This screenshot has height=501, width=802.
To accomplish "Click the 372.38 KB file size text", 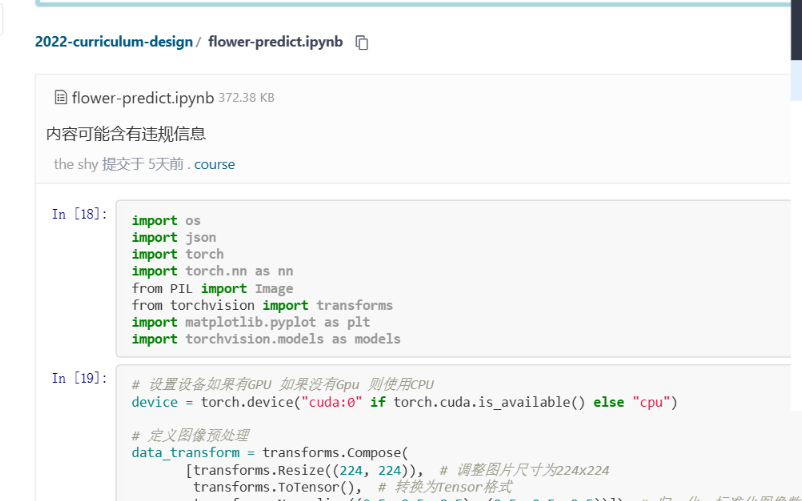I will 247,98.
